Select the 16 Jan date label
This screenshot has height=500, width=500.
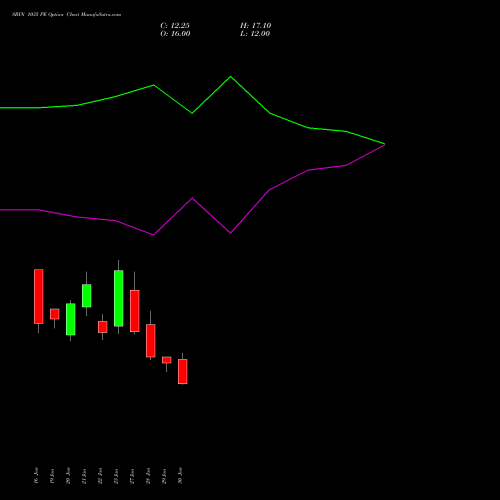(x=36, y=476)
